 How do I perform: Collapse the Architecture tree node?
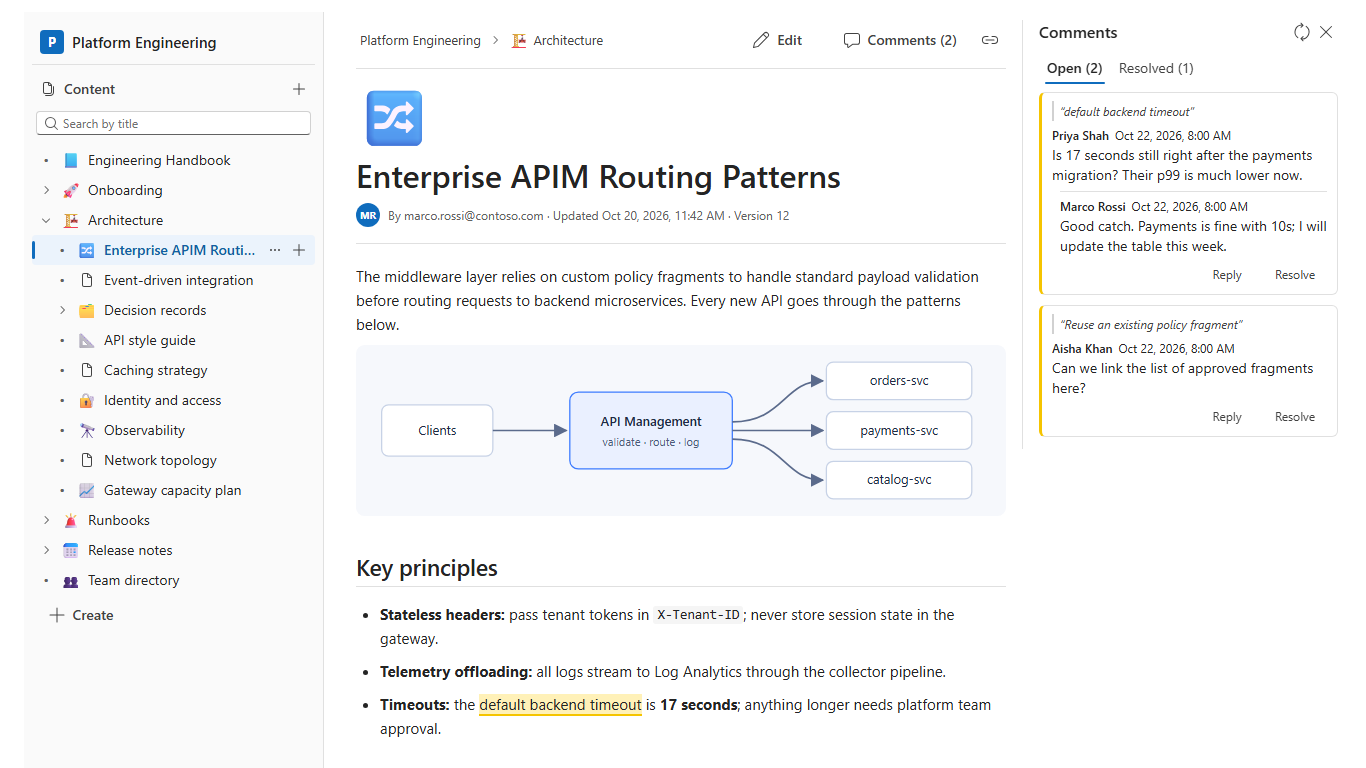coord(46,220)
